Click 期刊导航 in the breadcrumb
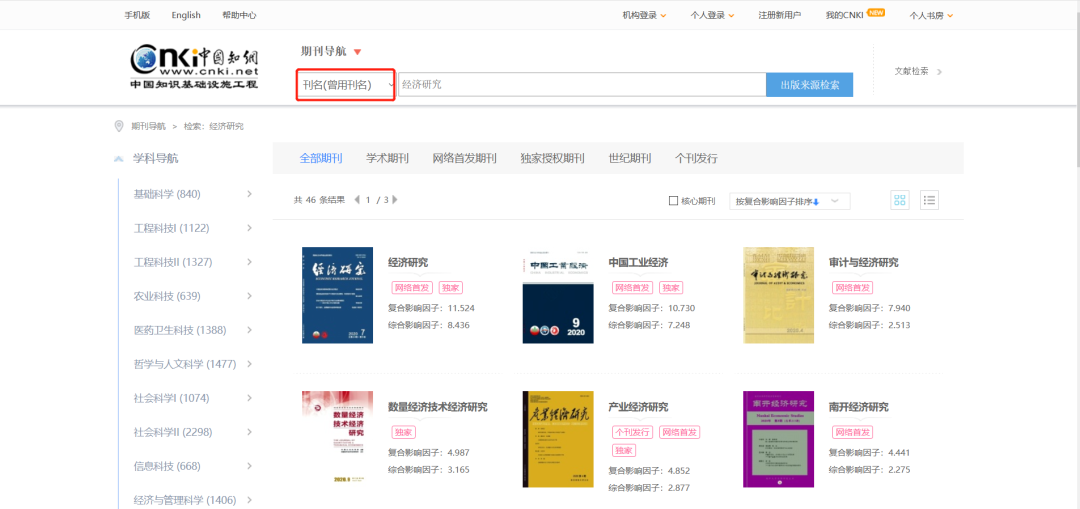This screenshot has height=509, width=1080. point(149,126)
